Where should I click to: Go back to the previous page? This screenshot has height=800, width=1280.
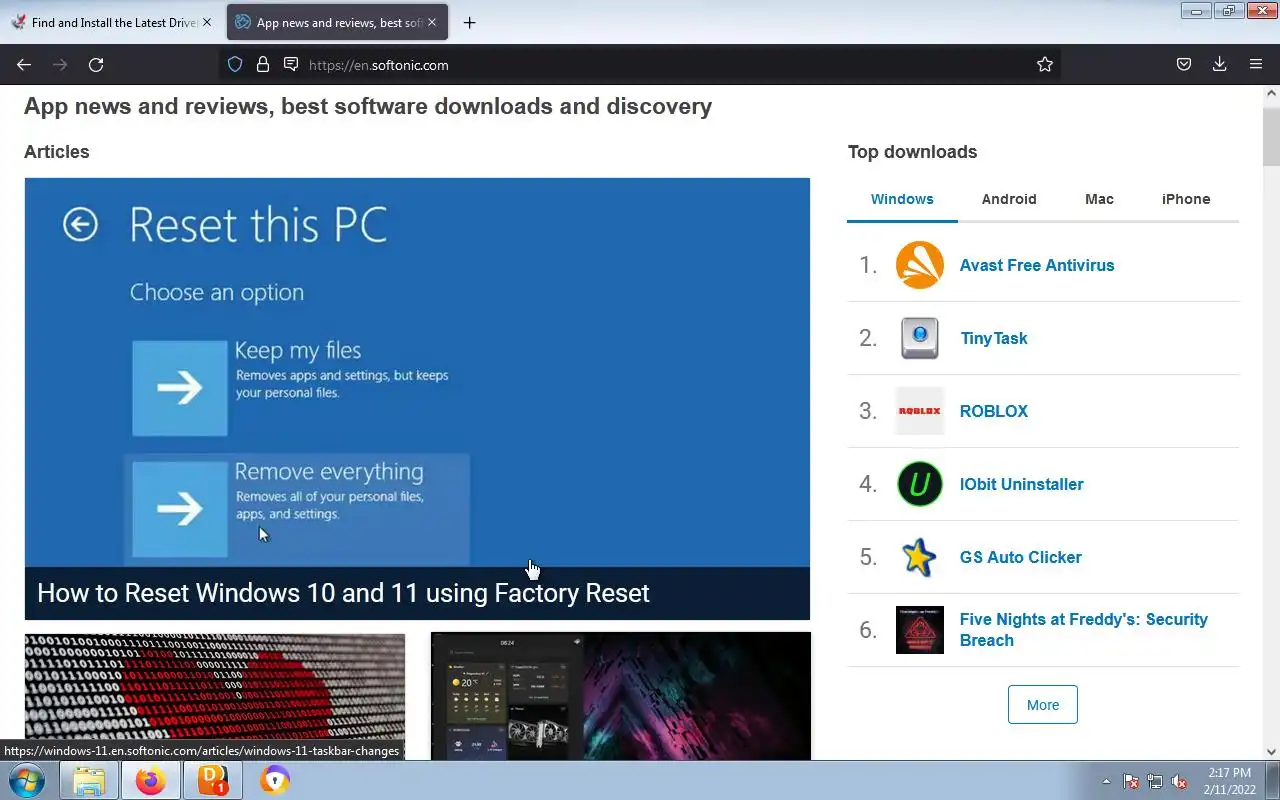pos(24,65)
